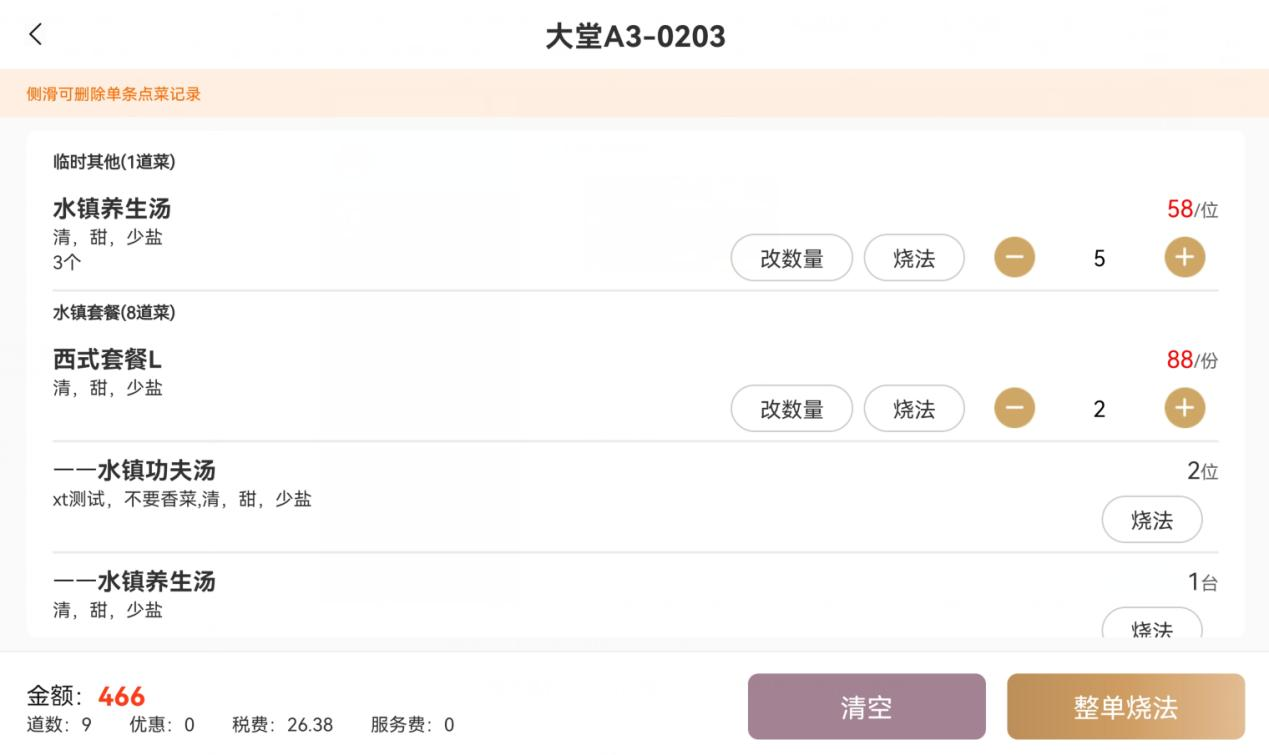1269x755 pixels.
Task: Go back using the top-left arrow
Action: coord(36,35)
